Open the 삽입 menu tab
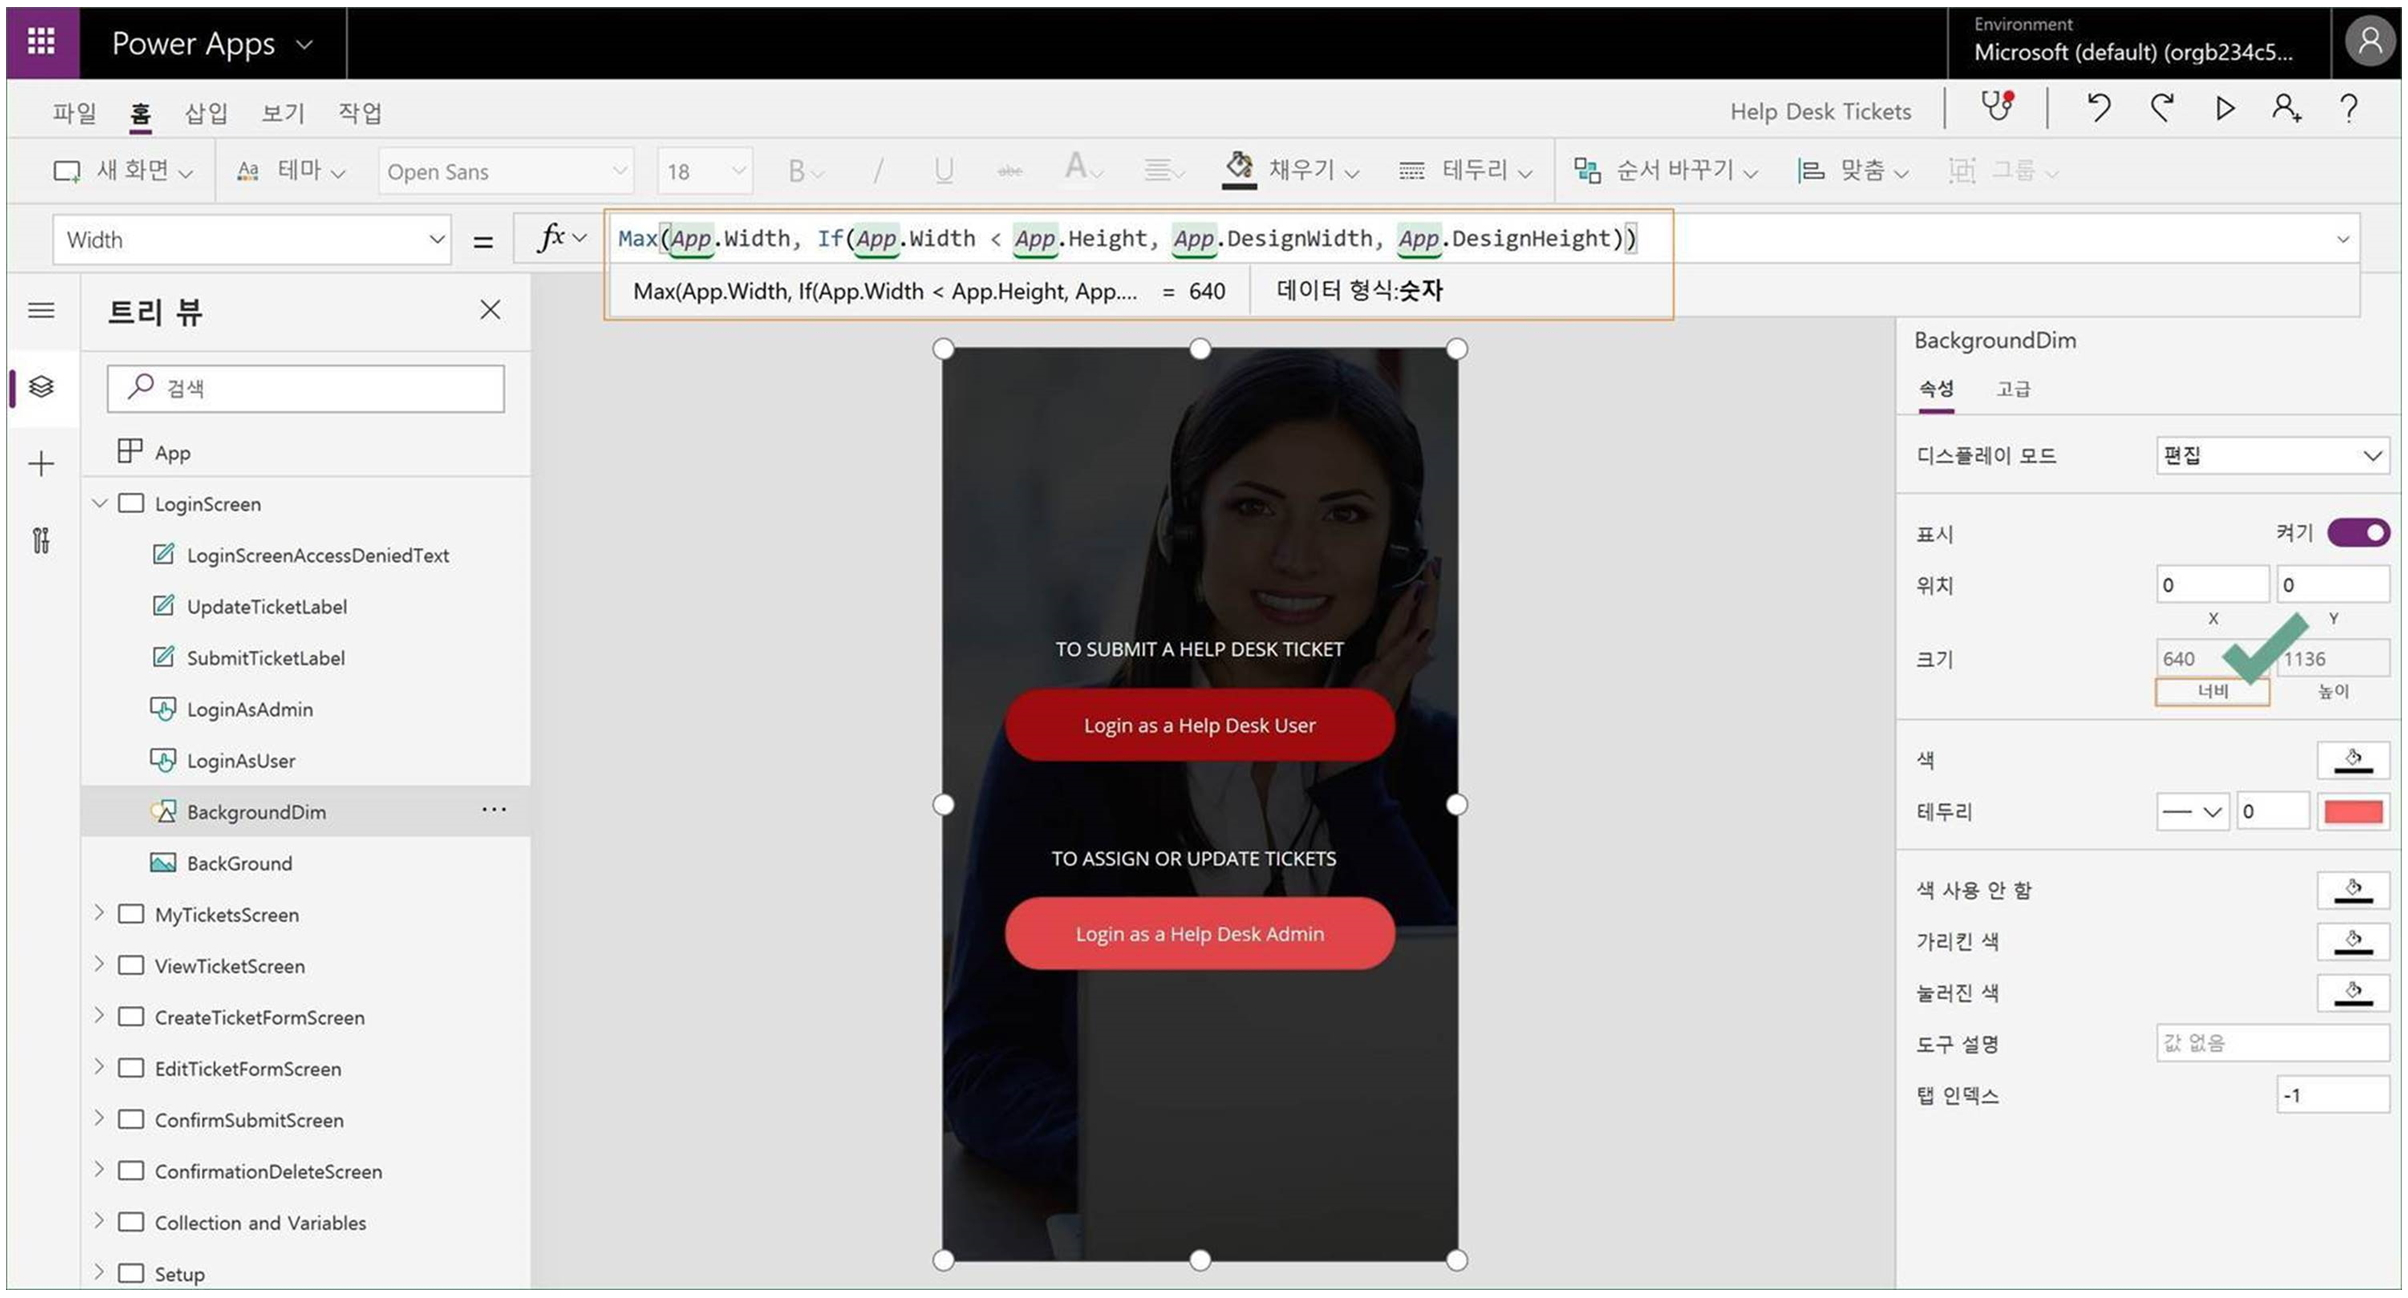 click(x=206, y=113)
